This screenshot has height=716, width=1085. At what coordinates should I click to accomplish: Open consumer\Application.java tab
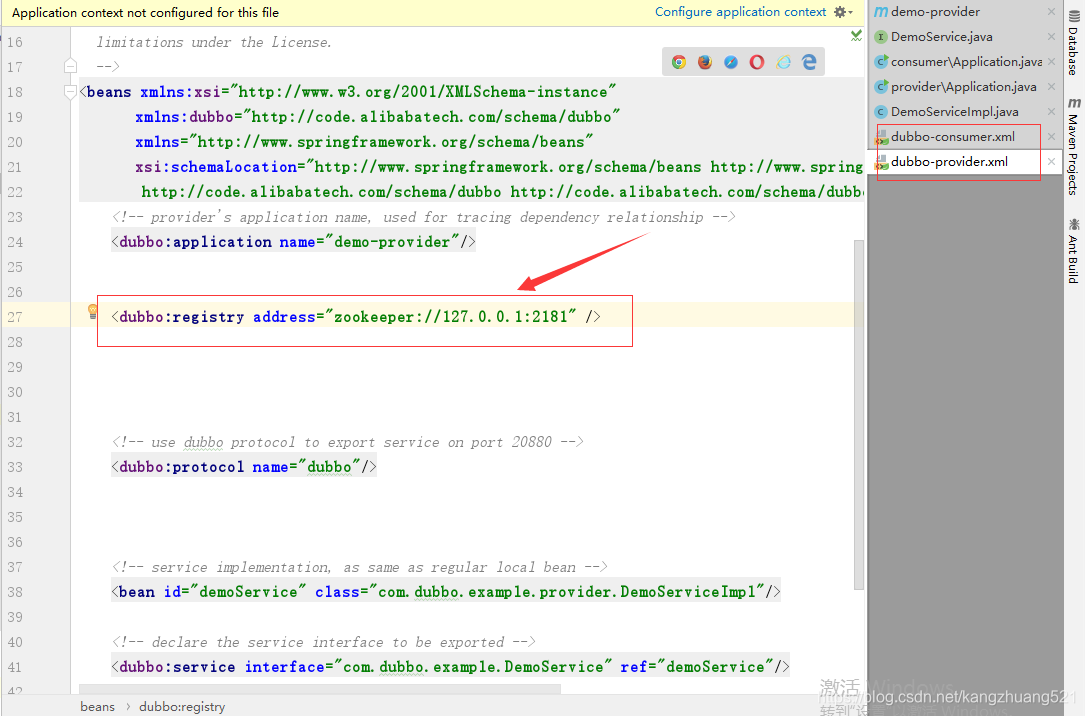[x=966, y=62]
